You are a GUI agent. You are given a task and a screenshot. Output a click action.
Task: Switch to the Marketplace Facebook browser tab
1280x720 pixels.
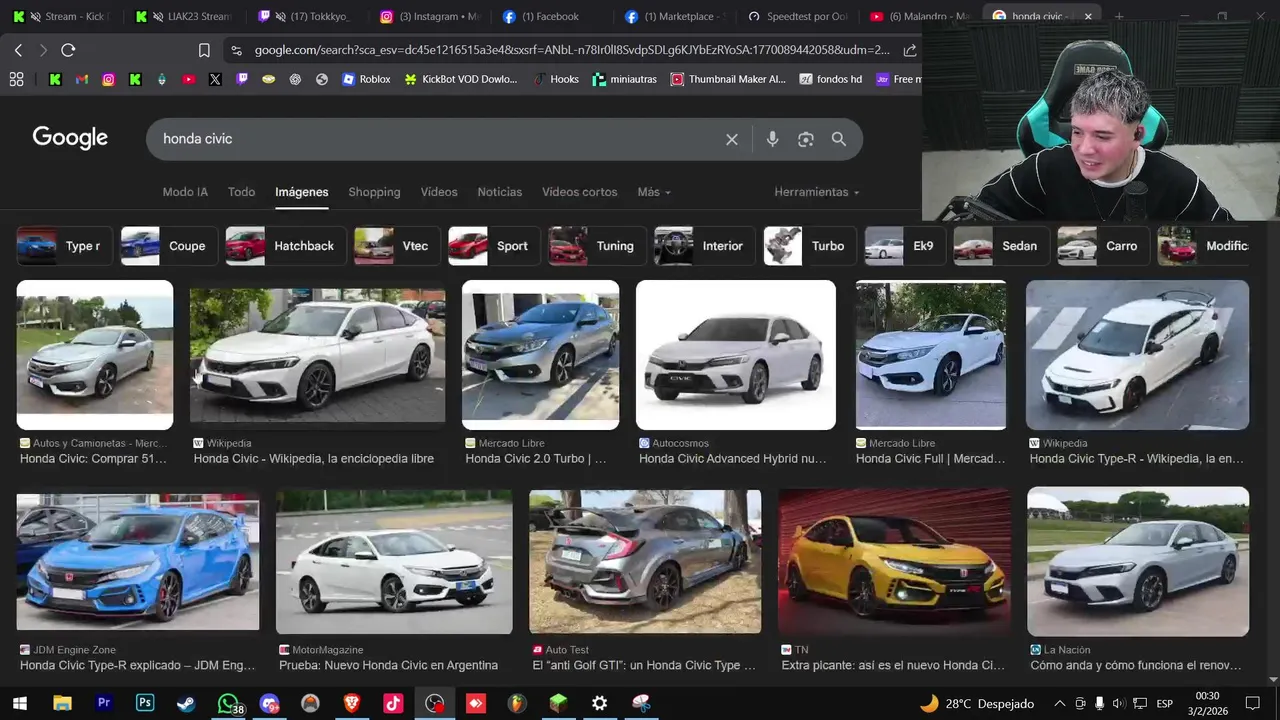tap(676, 16)
